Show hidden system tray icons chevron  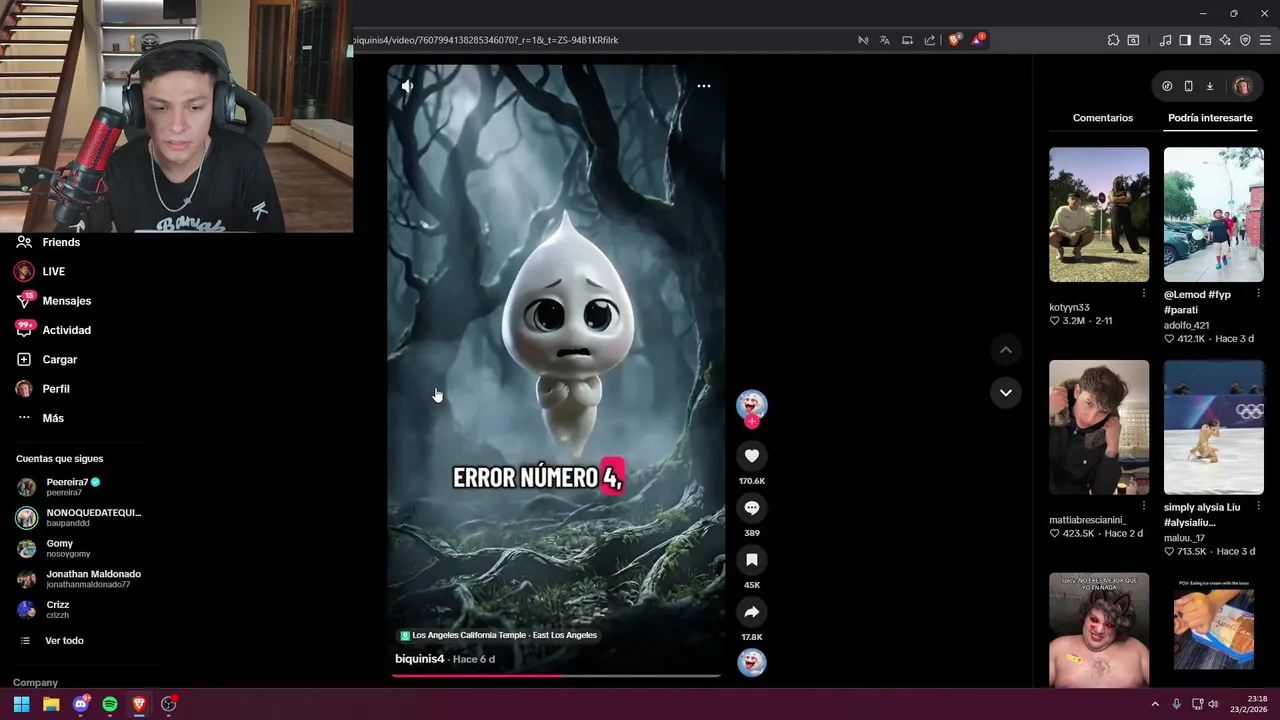(1155, 704)
